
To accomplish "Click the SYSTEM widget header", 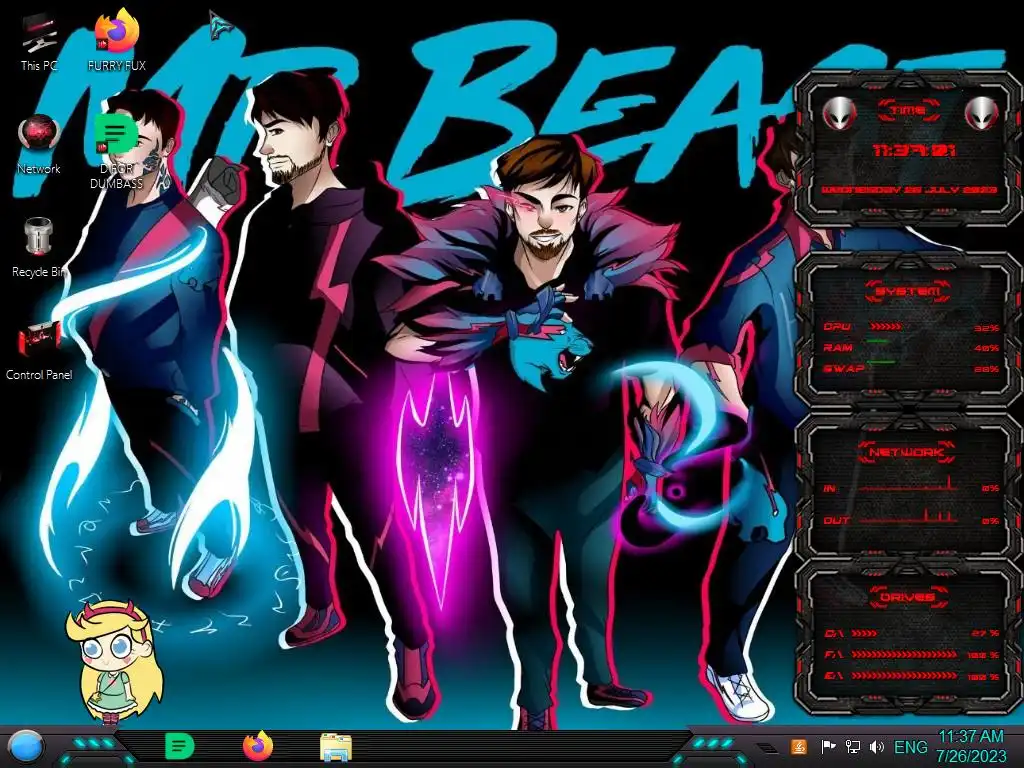I will pyautogui.click(x=907, y=291).
